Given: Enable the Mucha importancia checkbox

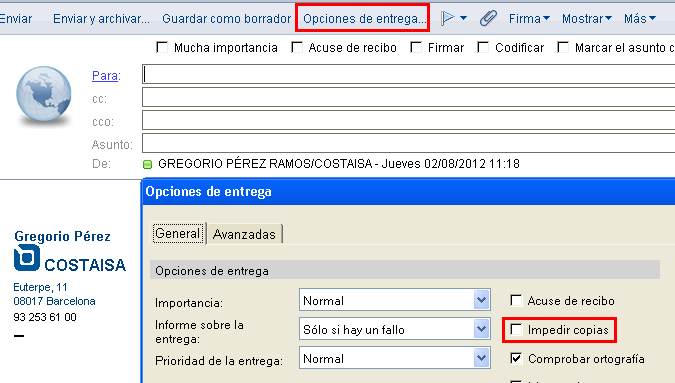Looking at the screenshot, I should 162,47.
